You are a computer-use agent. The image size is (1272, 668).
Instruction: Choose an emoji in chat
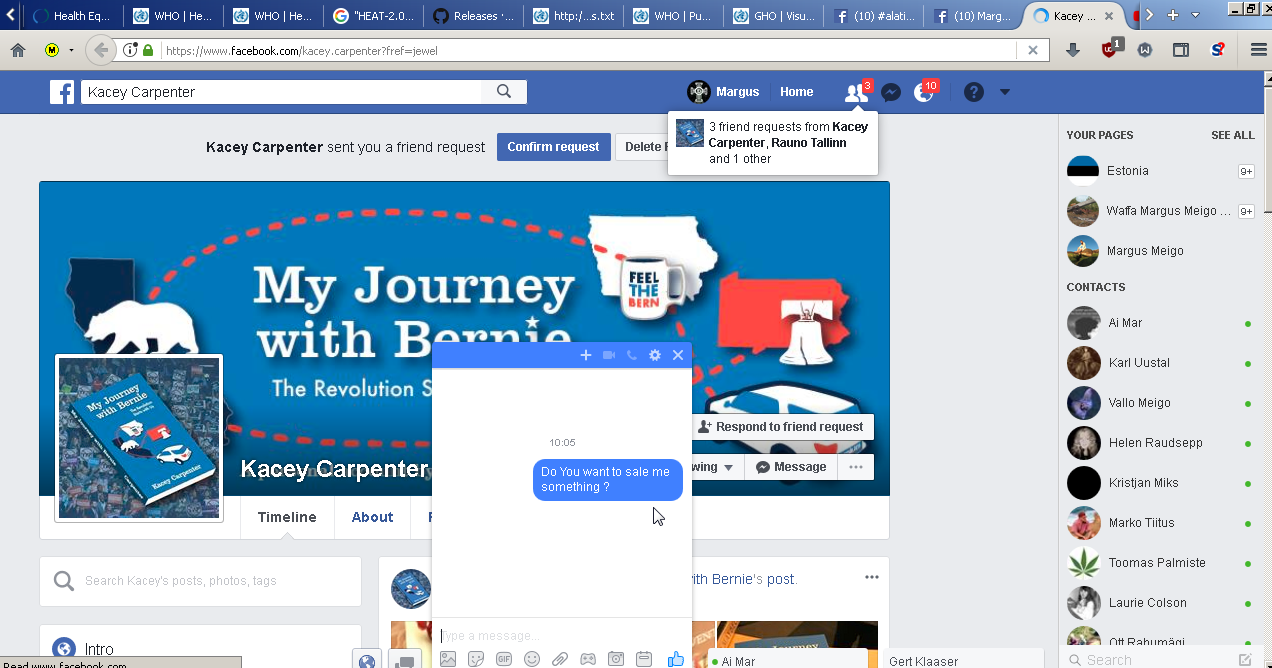(532, 659)
